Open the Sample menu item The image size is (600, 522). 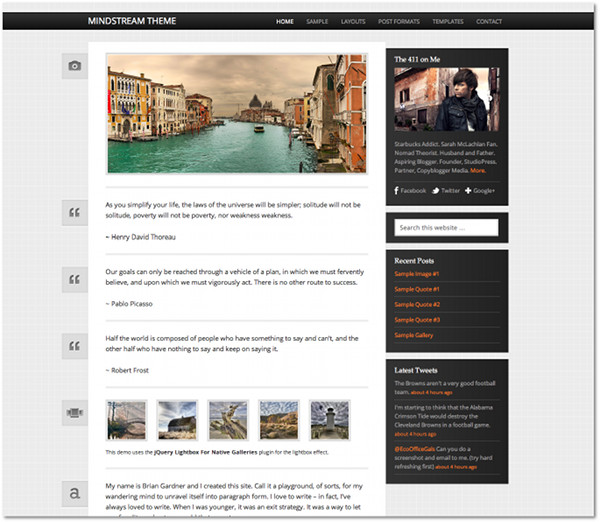(x=317, y=21)
